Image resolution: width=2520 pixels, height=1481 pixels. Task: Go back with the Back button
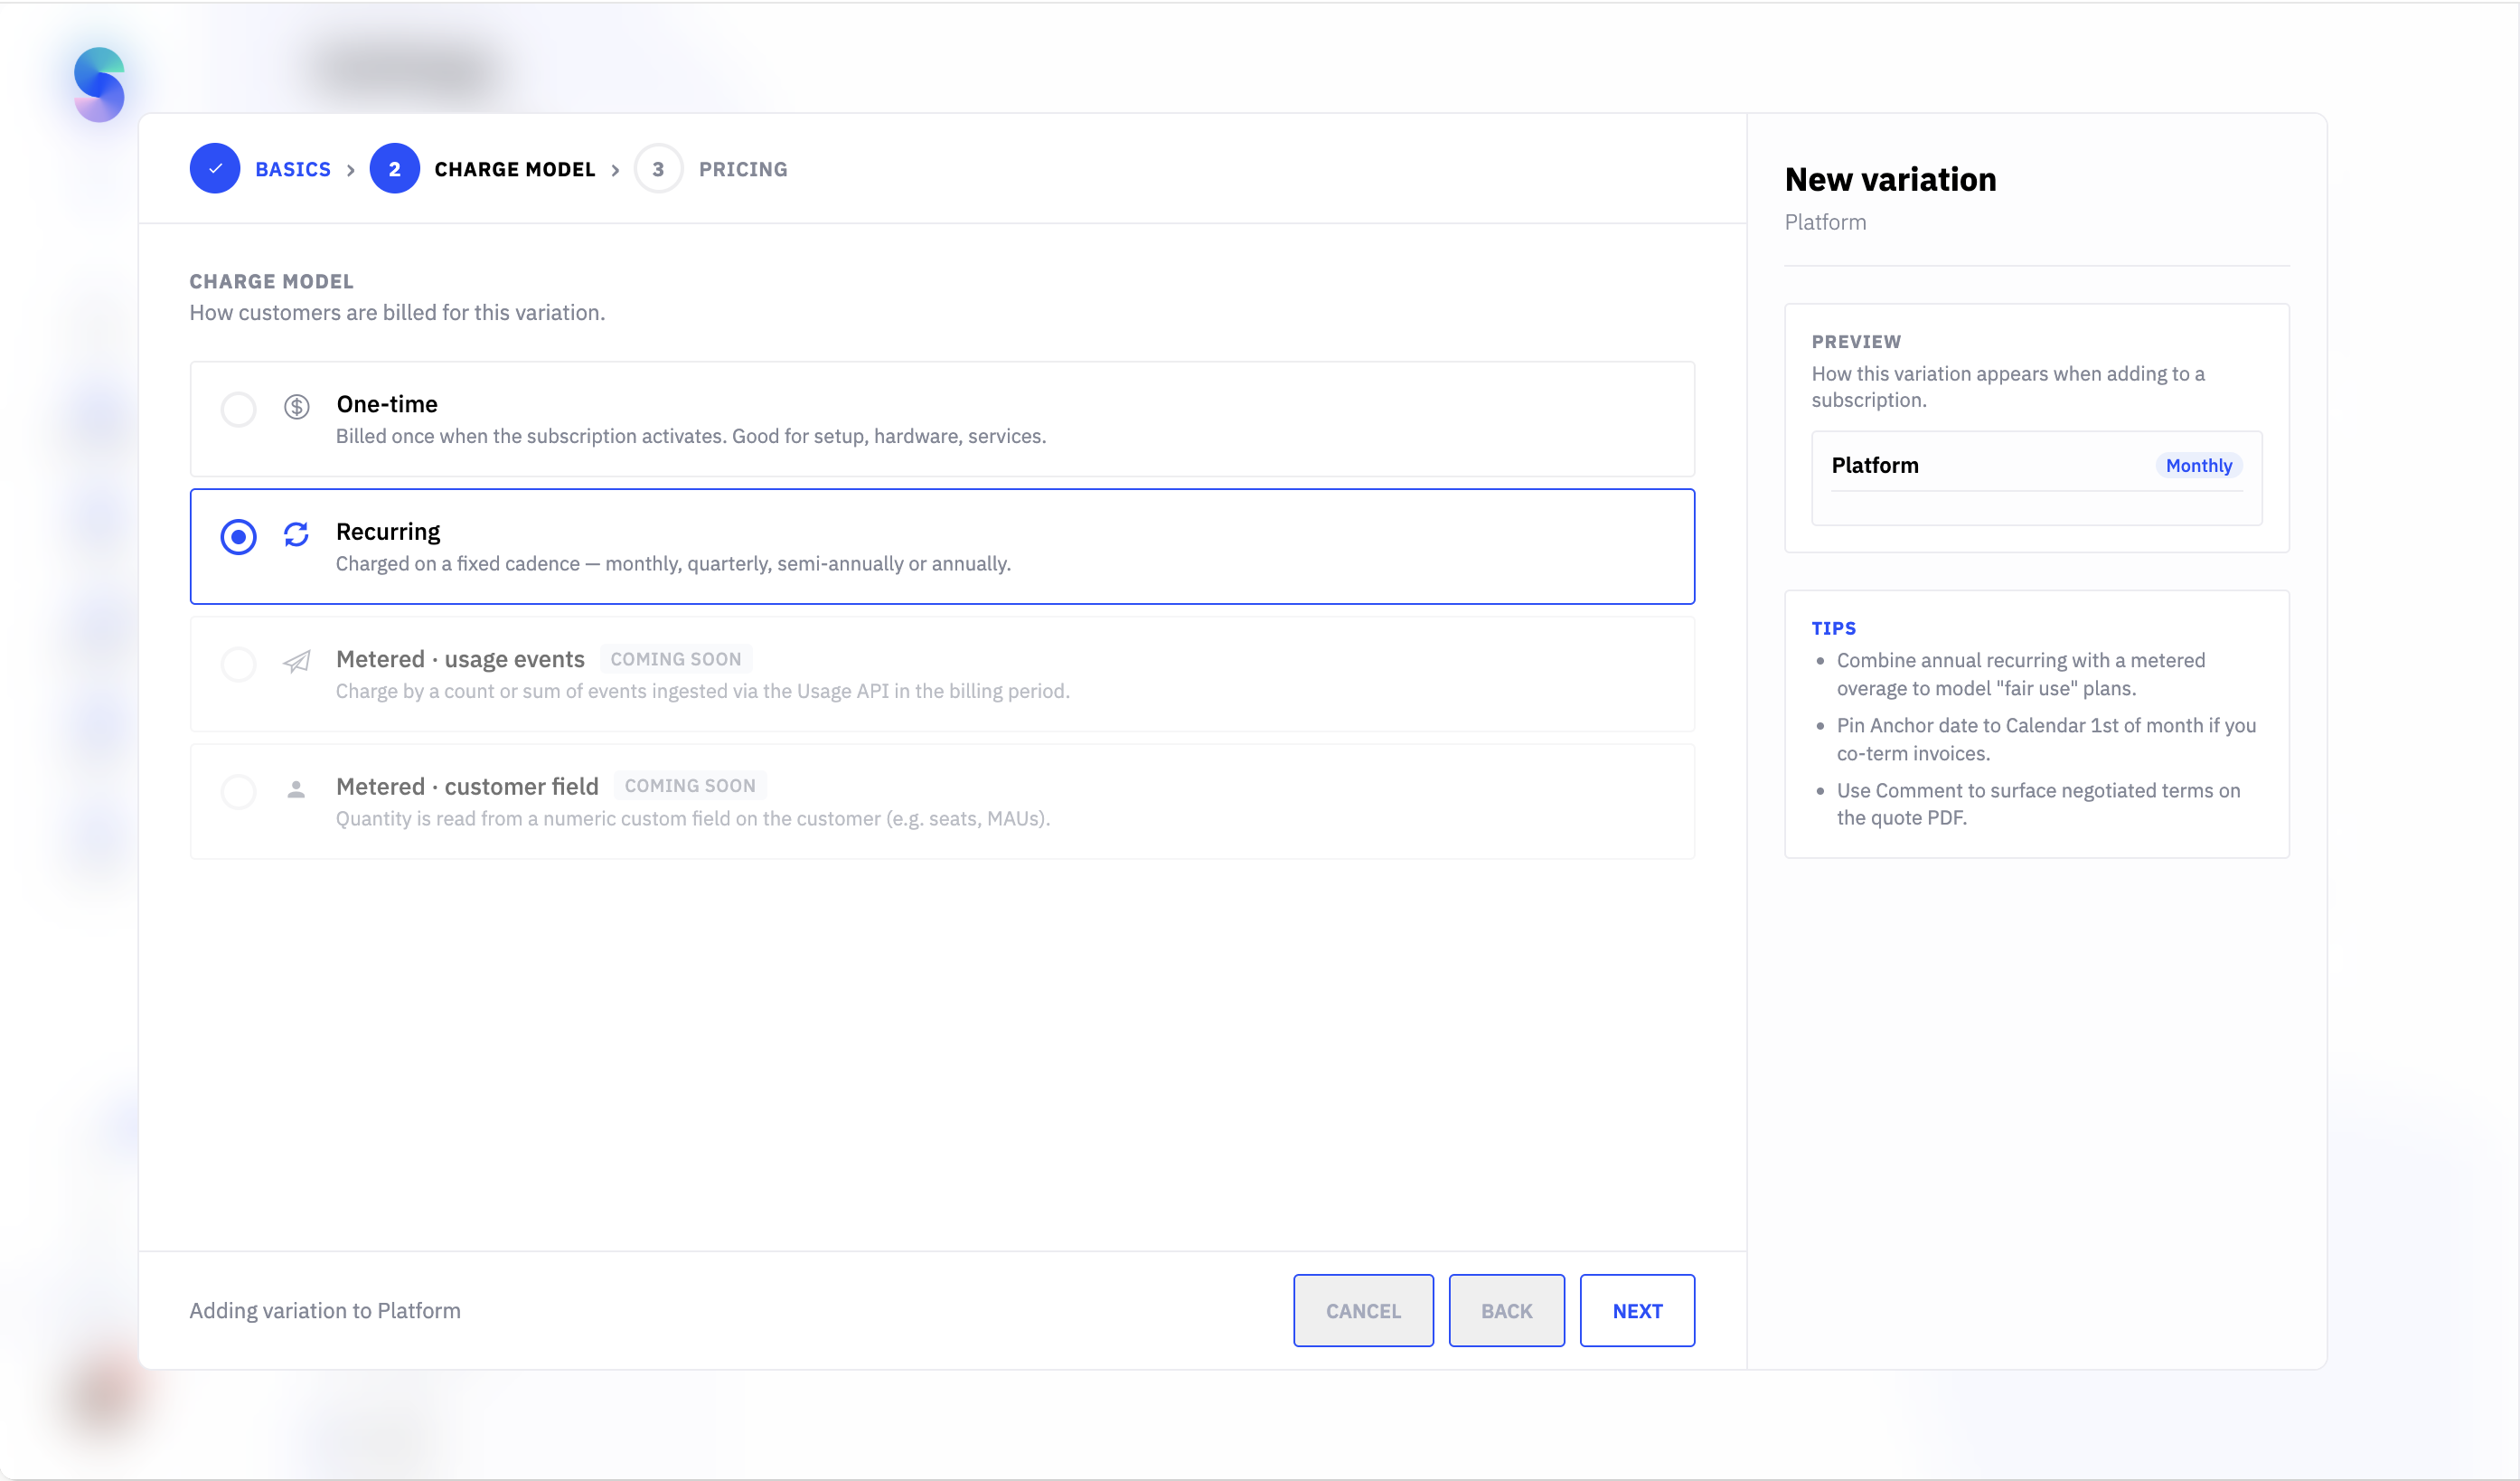tap(1506, 1311)
